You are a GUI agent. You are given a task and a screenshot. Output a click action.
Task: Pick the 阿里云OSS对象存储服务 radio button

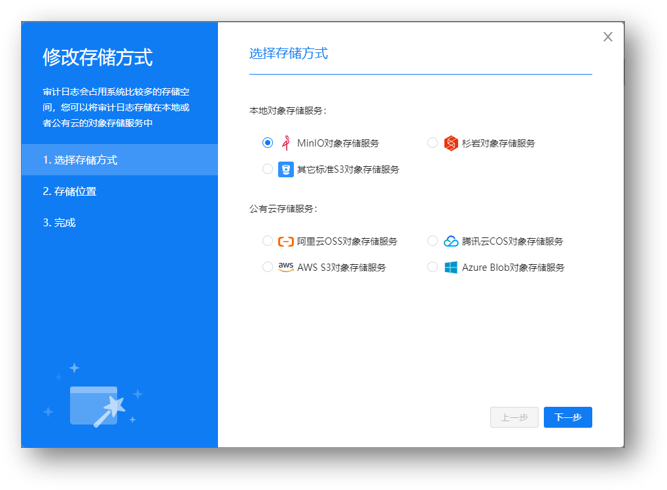tap(268, 241)
